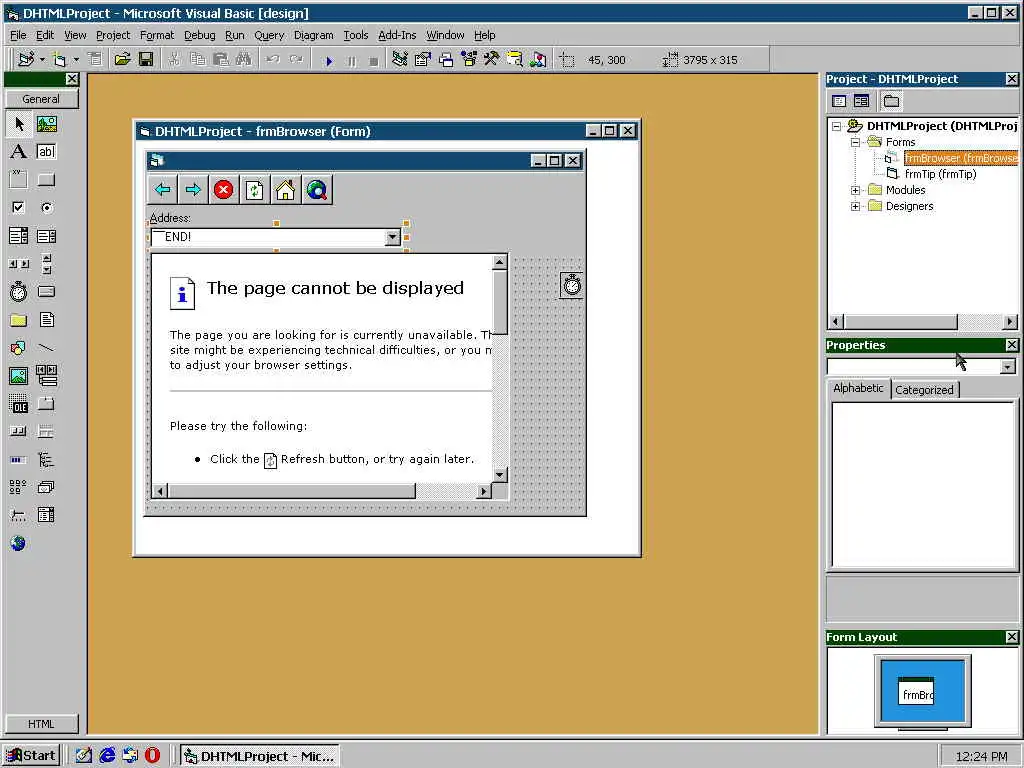This screenshot has height=768, width=1024.
Task: Select the HScrollBar control tool
Action: tap(18, 264)
